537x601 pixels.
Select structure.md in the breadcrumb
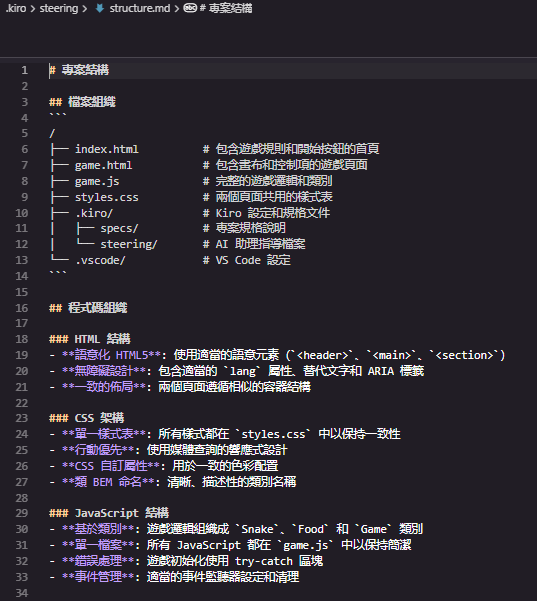(140, 8)
